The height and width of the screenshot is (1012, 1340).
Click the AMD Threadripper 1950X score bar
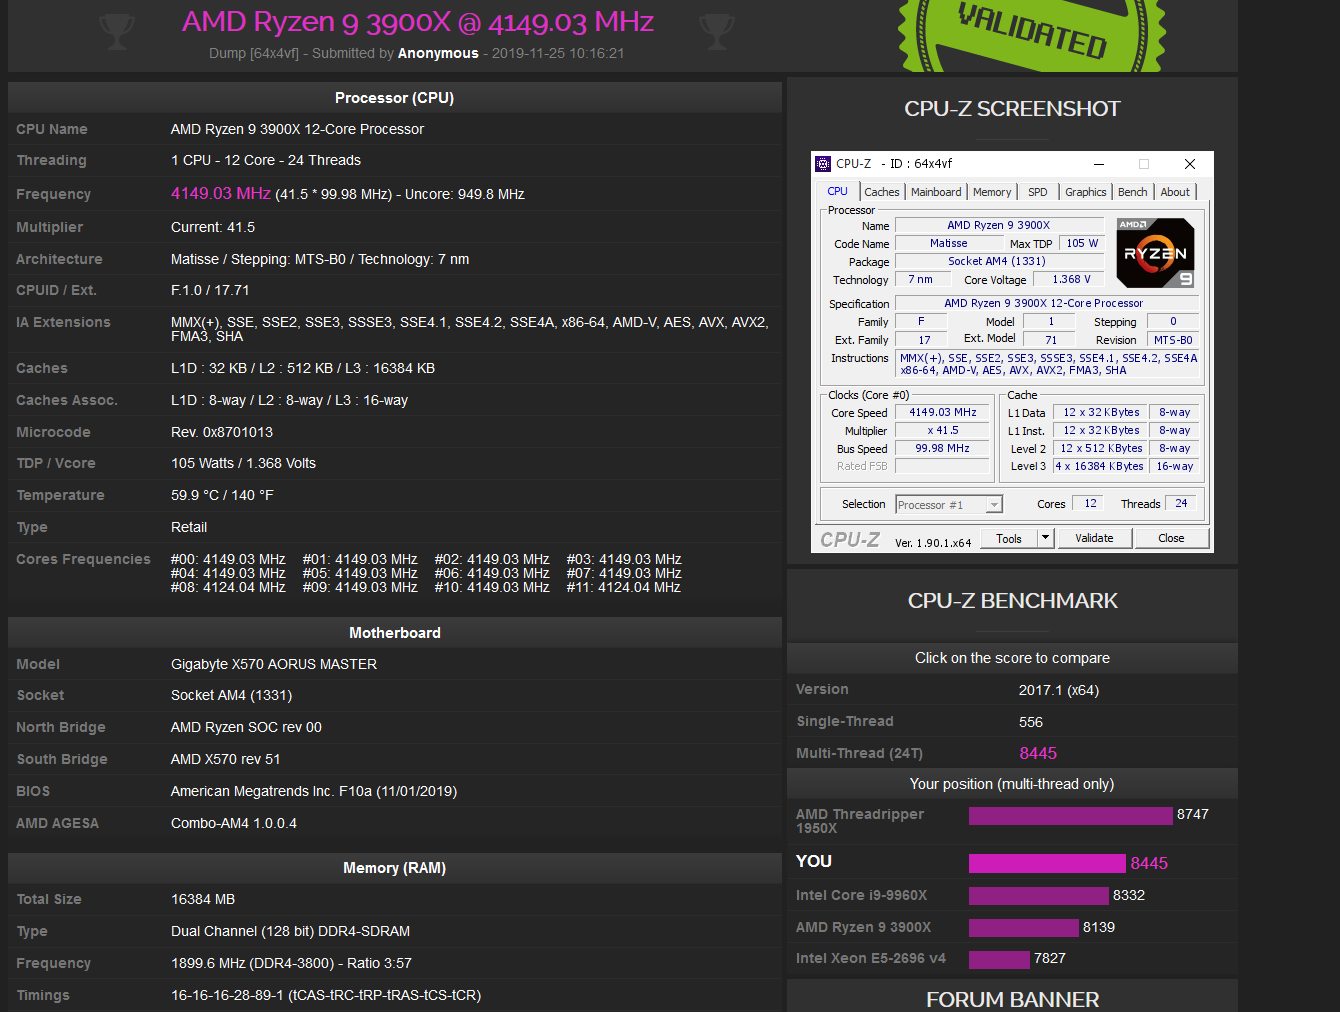click(1070, 815)
